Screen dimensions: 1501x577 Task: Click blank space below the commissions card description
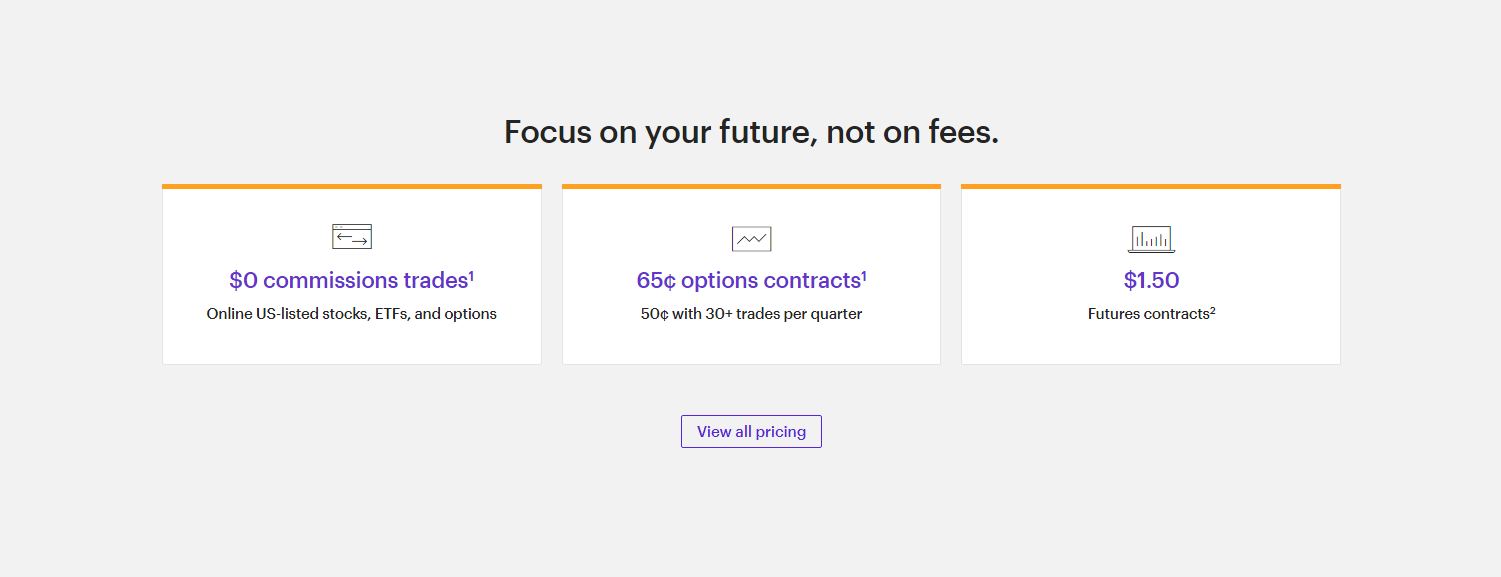pyautogui.click(x=351, y=344)
